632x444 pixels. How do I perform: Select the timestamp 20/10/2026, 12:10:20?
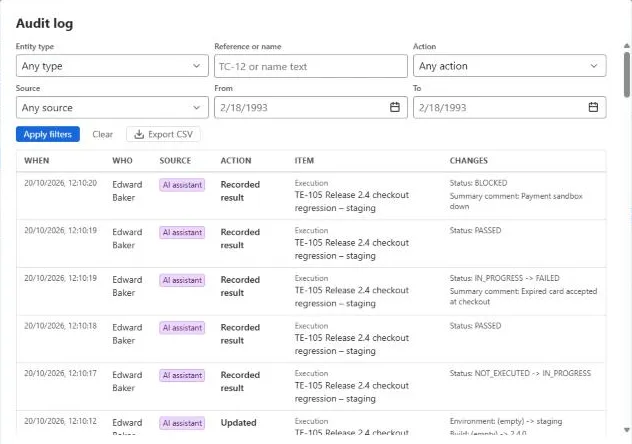tap(60, 183)
